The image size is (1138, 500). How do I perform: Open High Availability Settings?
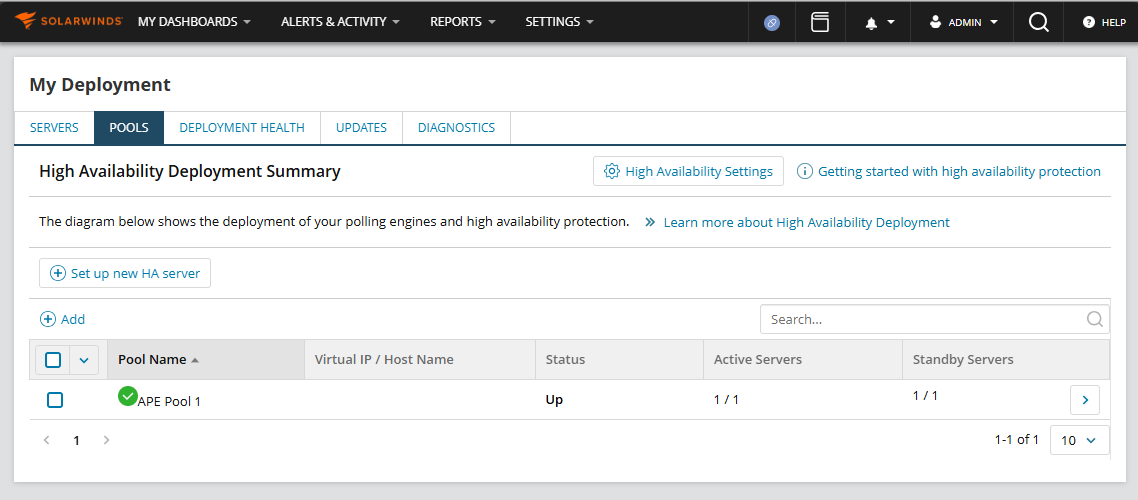[688, 171]
